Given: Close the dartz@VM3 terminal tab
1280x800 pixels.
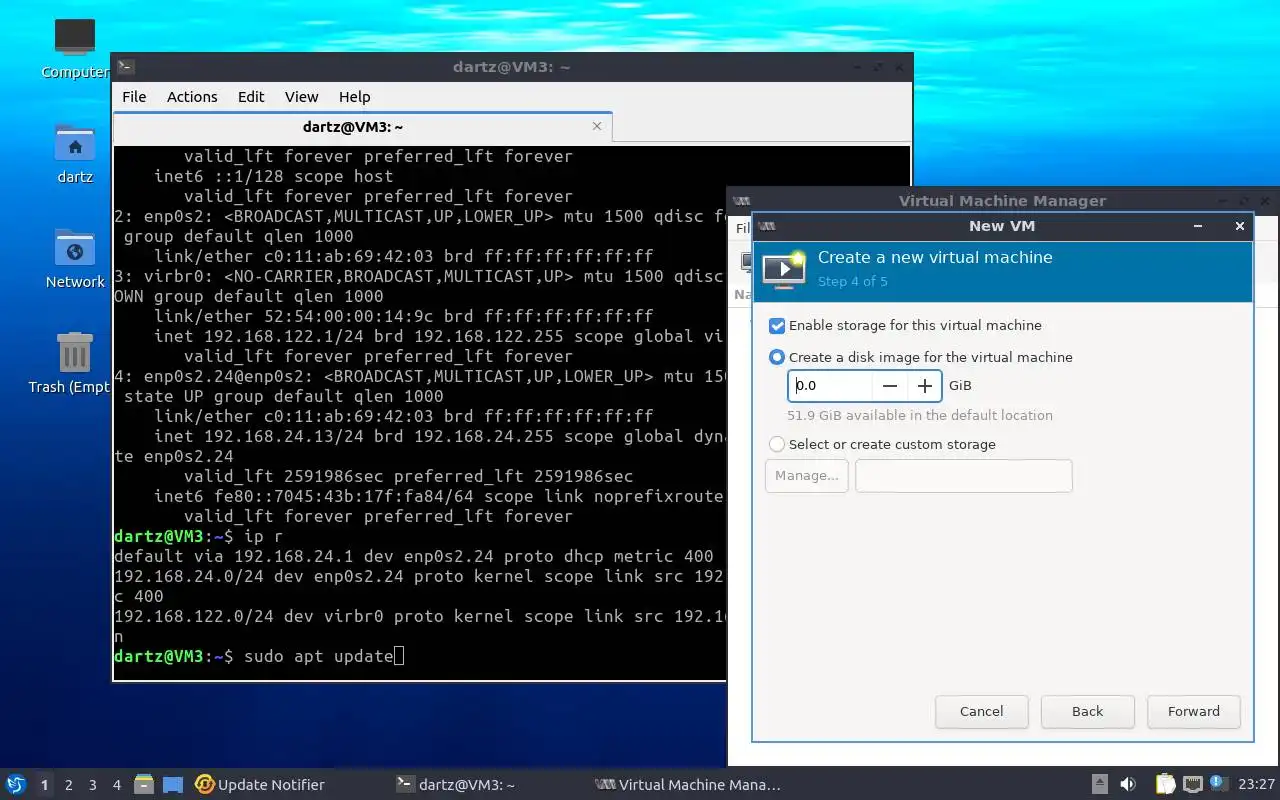Looking at the screenshot, I should click(597, 126).
